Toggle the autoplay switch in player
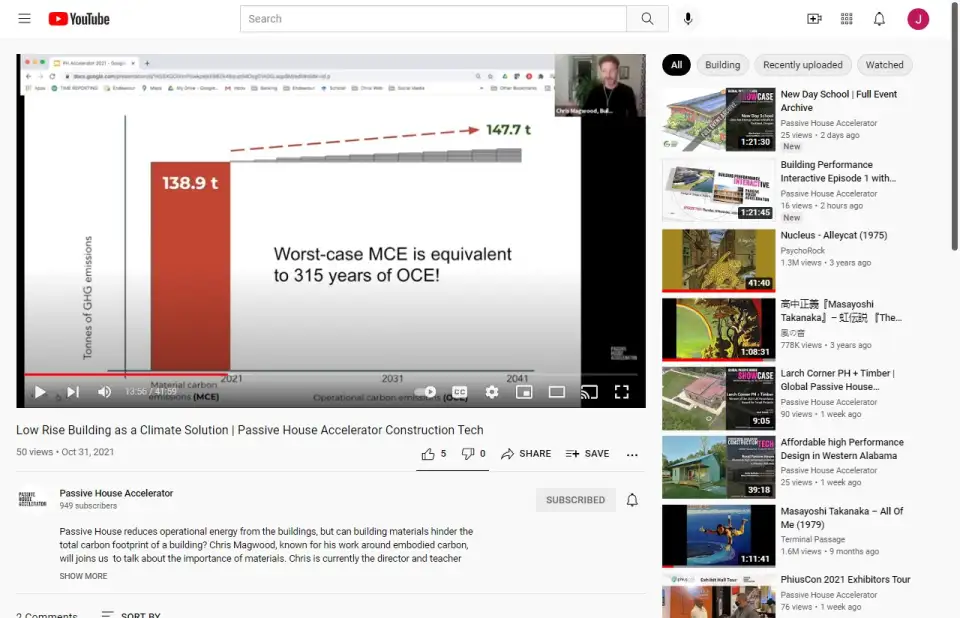The height and width of the screenshot is (618, 960). [x=426, y=392]
